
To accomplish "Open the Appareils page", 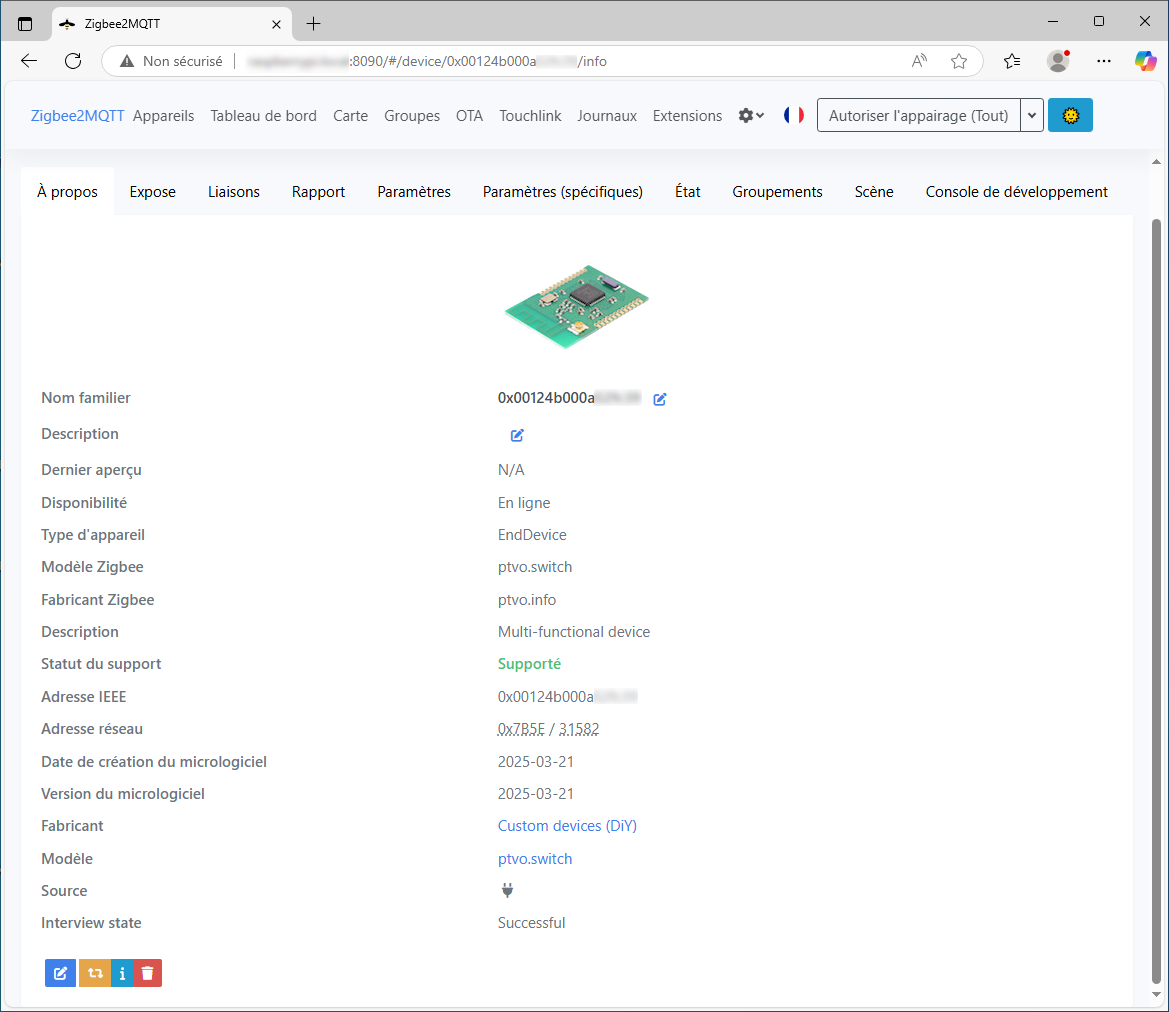I will tap(163, 116).
